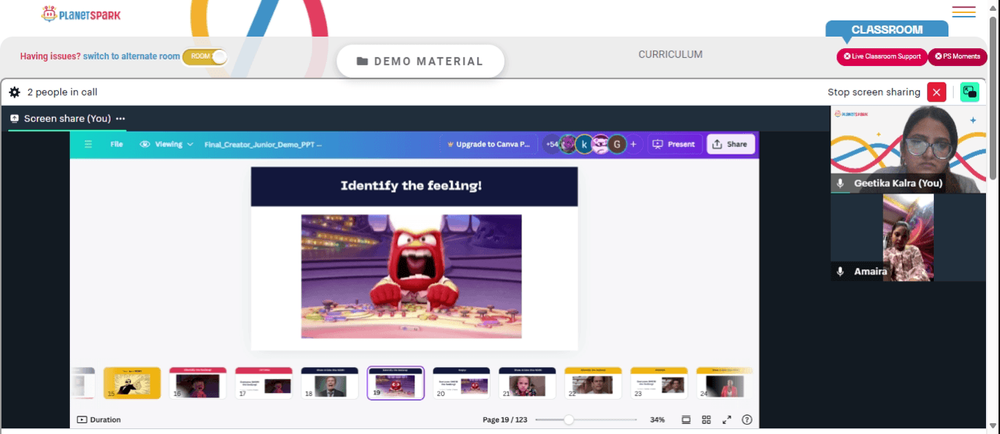Click the Final_Creator_Junior_Demo_PPT file name

(263, 145)
